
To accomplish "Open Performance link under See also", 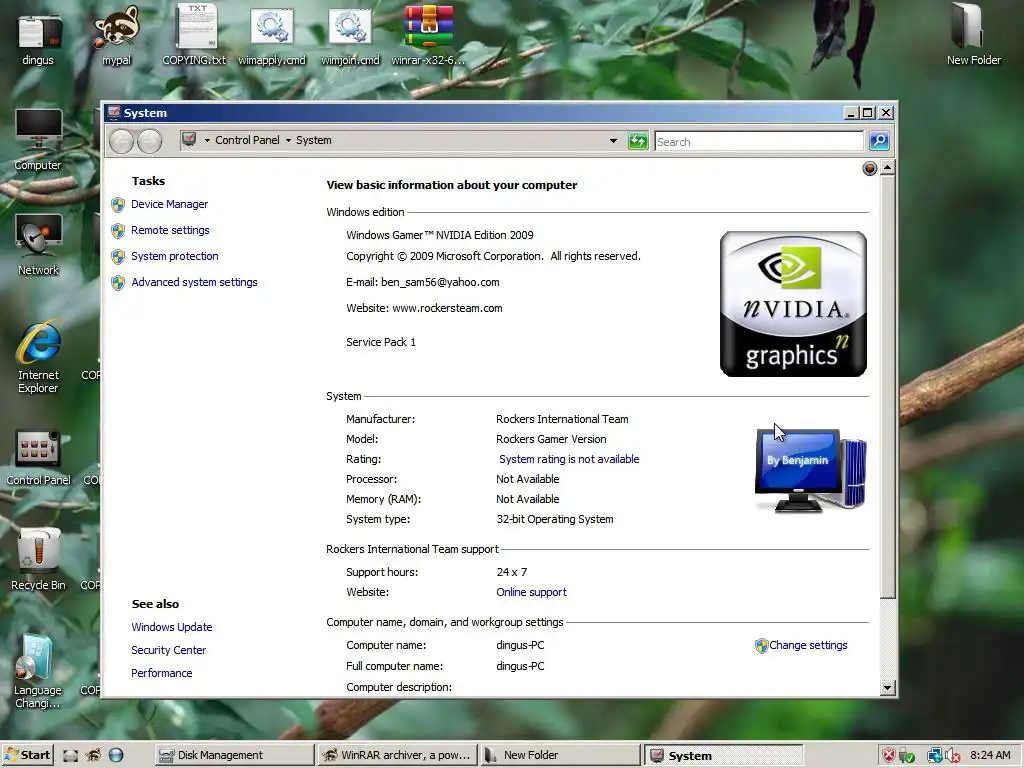I will [161, 673].
